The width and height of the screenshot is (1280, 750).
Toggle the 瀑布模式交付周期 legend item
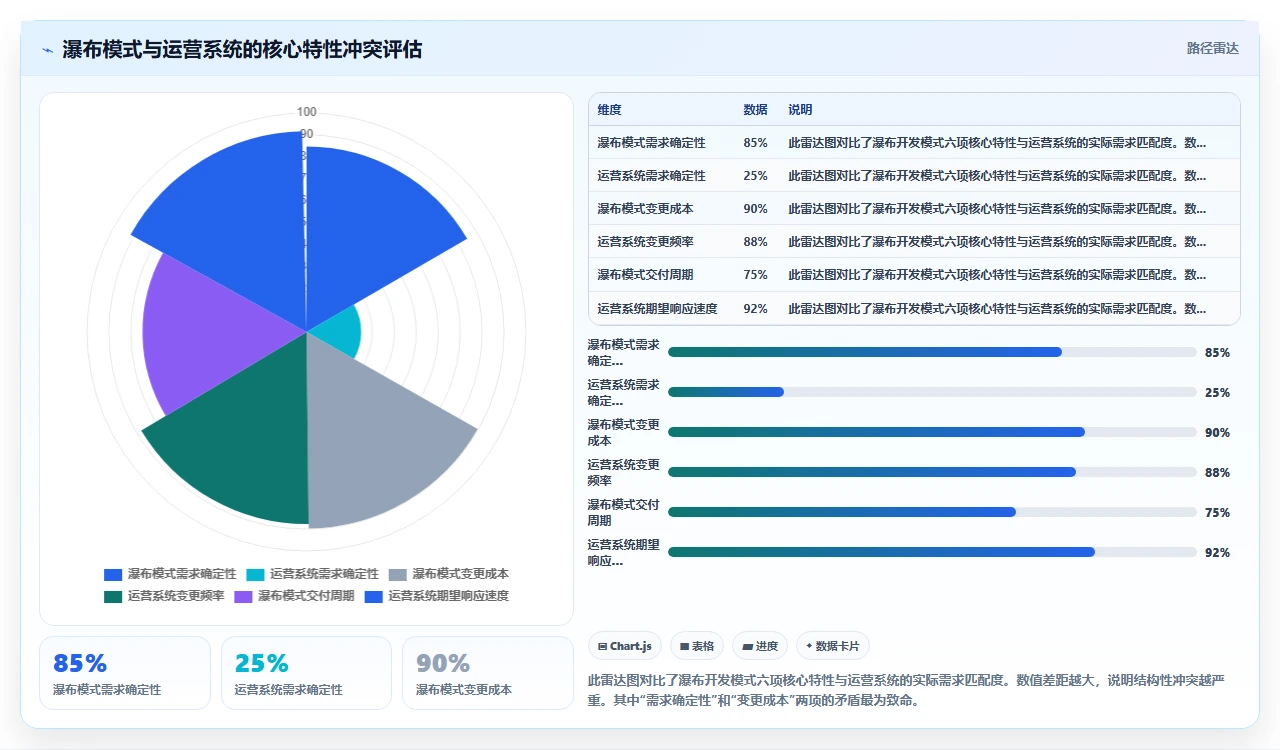click(294, 596)
